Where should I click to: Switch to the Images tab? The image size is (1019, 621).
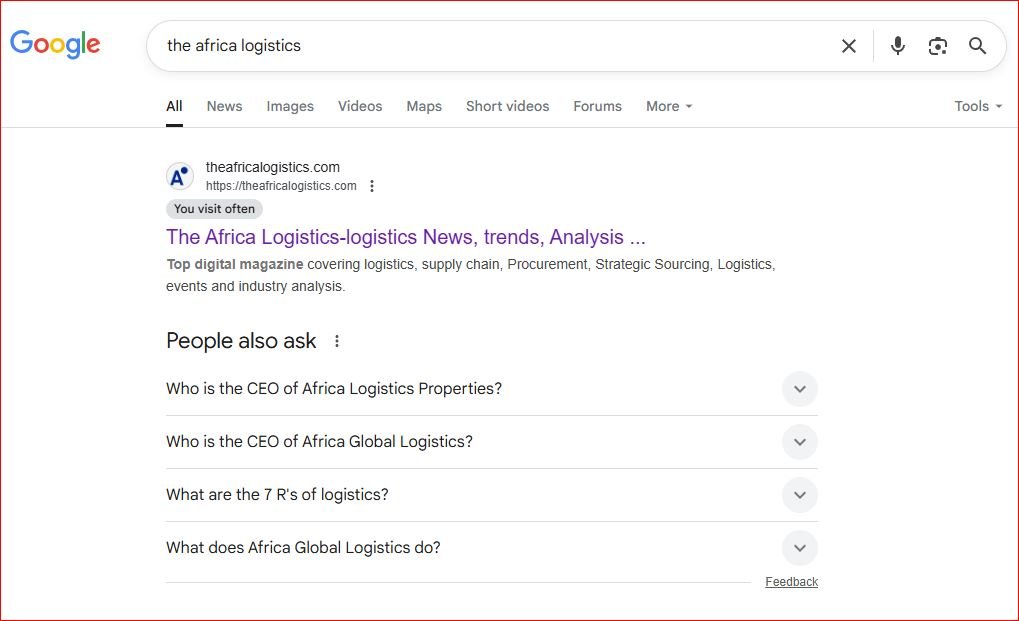[x=290, y=106]
